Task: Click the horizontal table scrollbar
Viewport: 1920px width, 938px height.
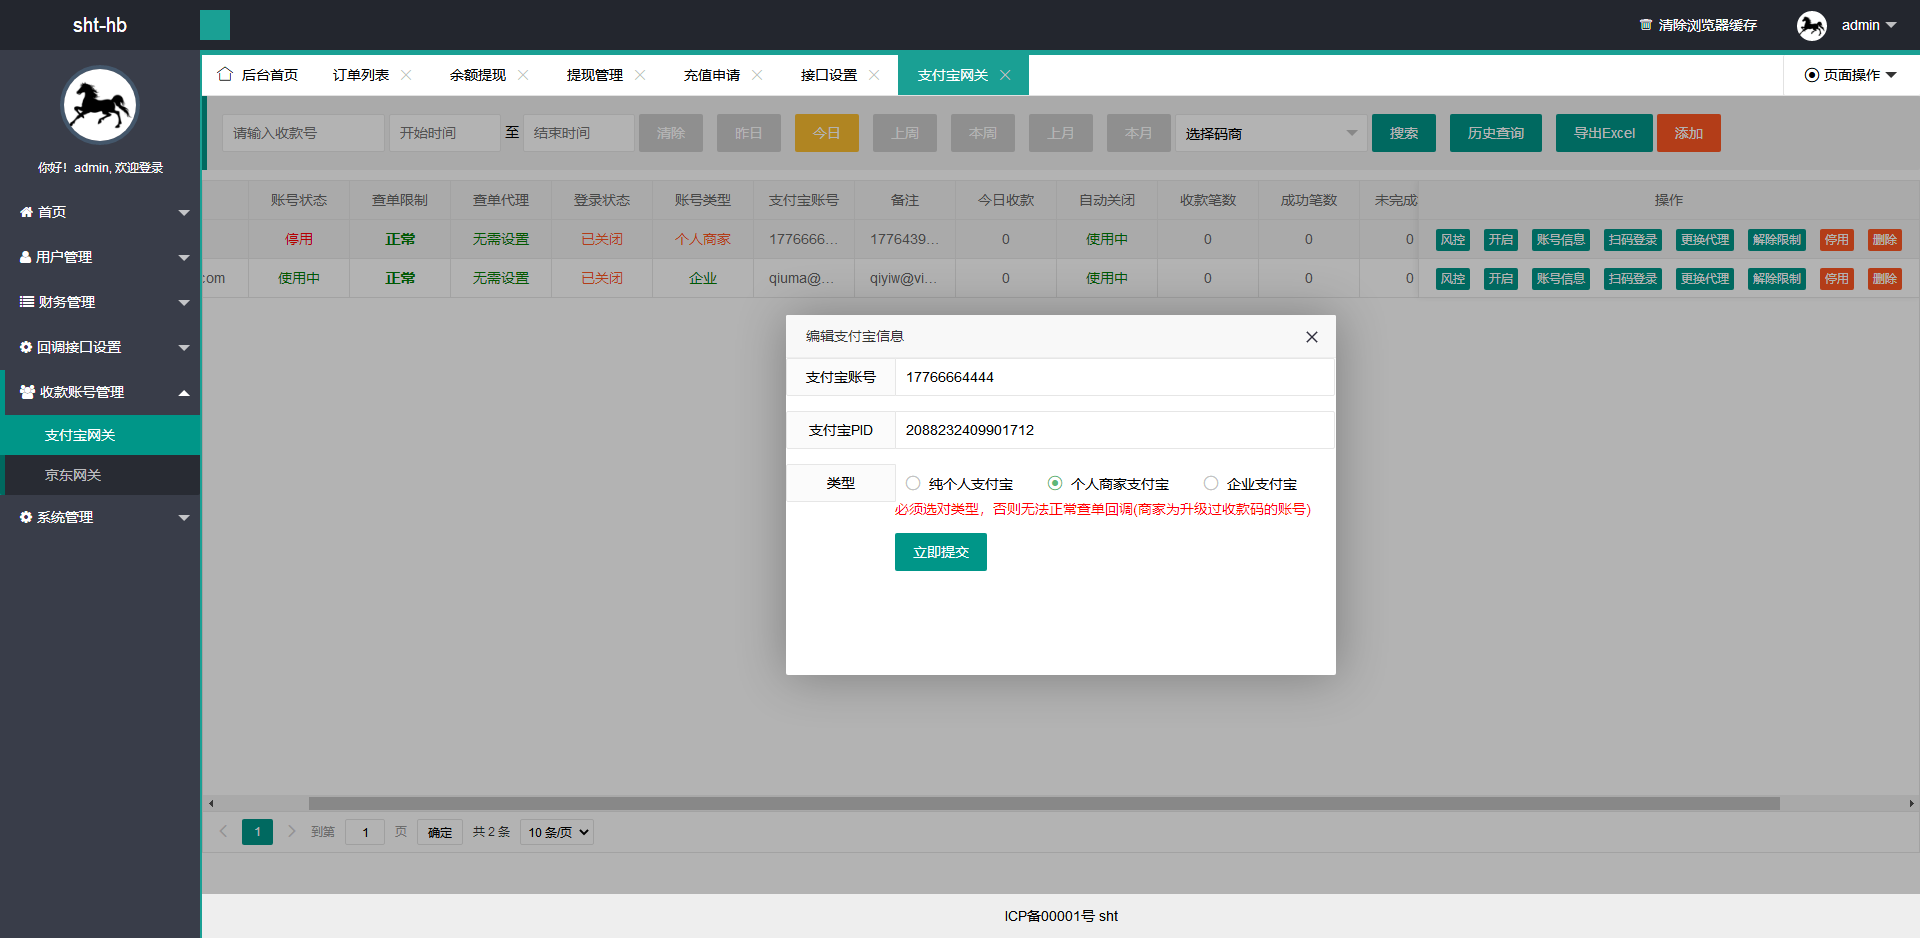Action: (x=1043, y=803)
